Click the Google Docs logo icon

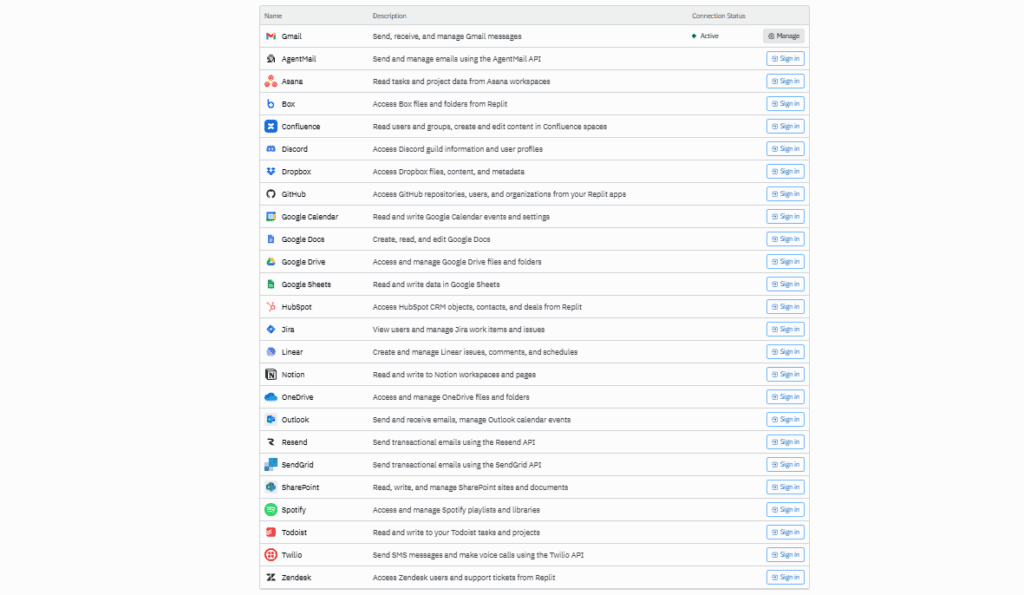click(x=270, y=239)
